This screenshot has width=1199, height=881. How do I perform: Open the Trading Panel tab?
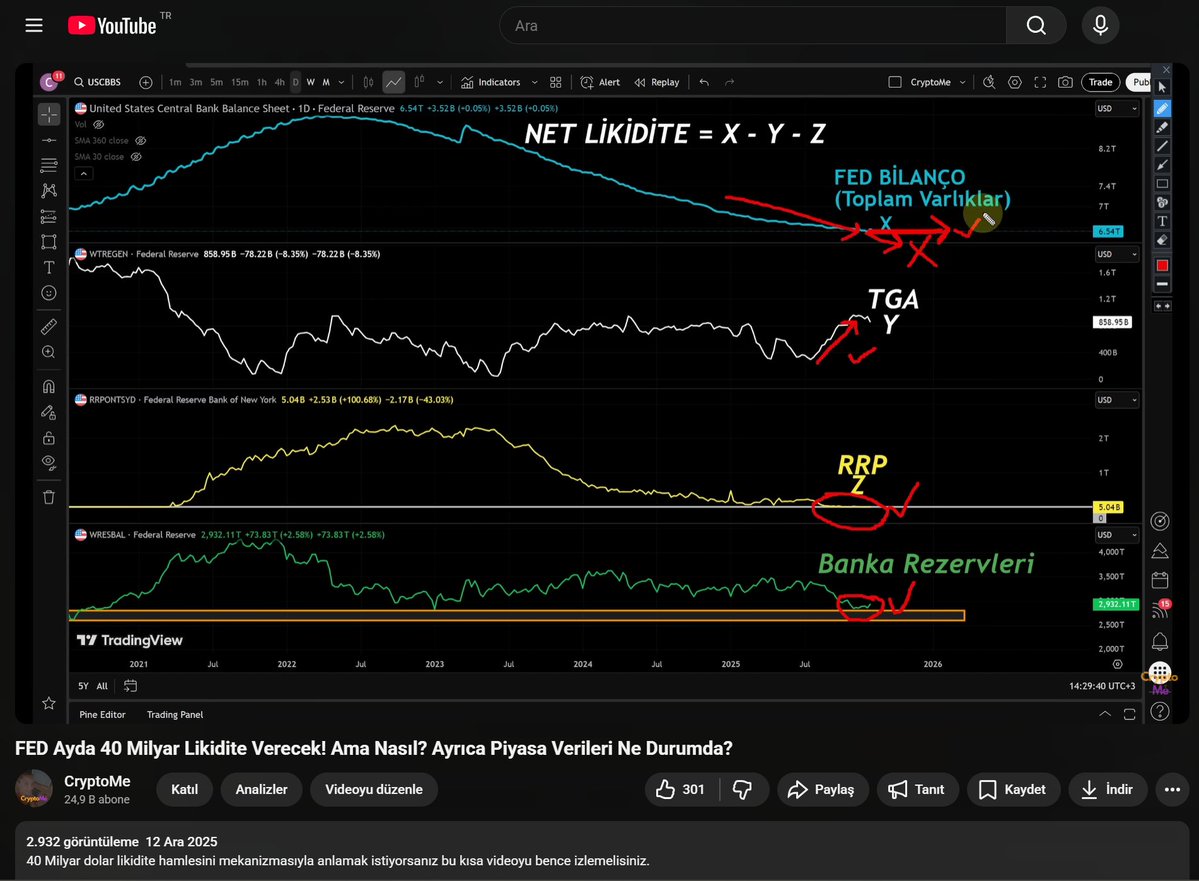[175, 715]
